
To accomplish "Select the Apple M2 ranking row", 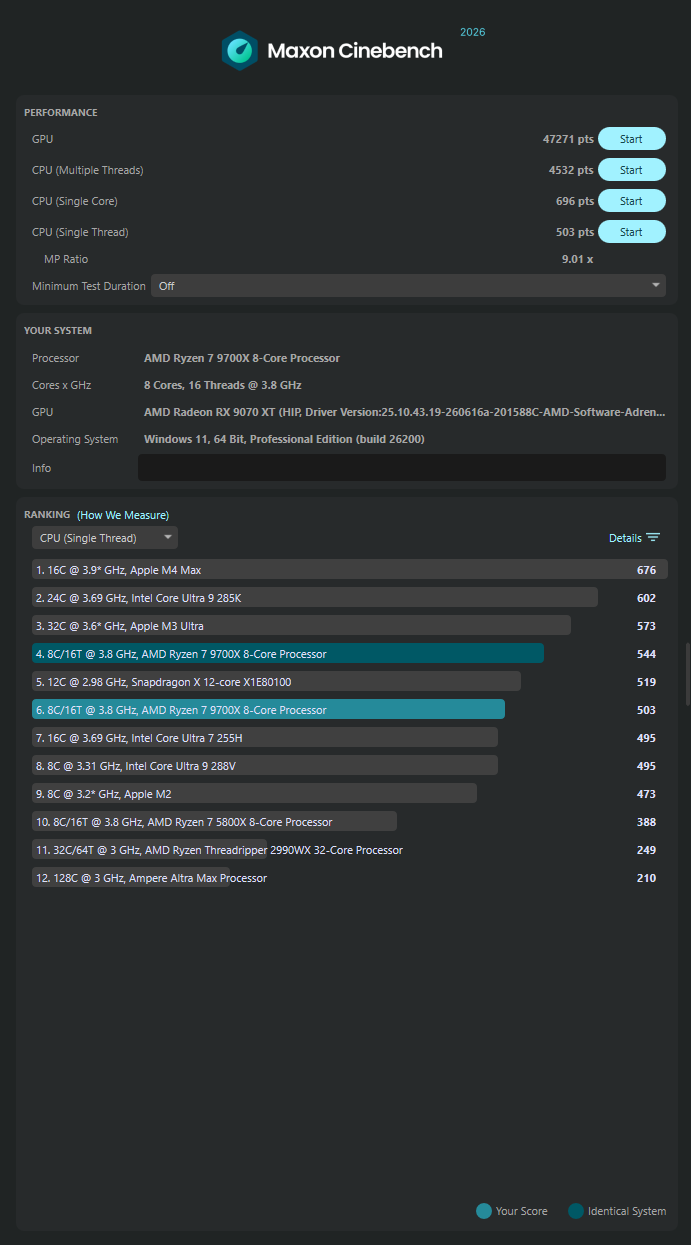I will (349, 794).
